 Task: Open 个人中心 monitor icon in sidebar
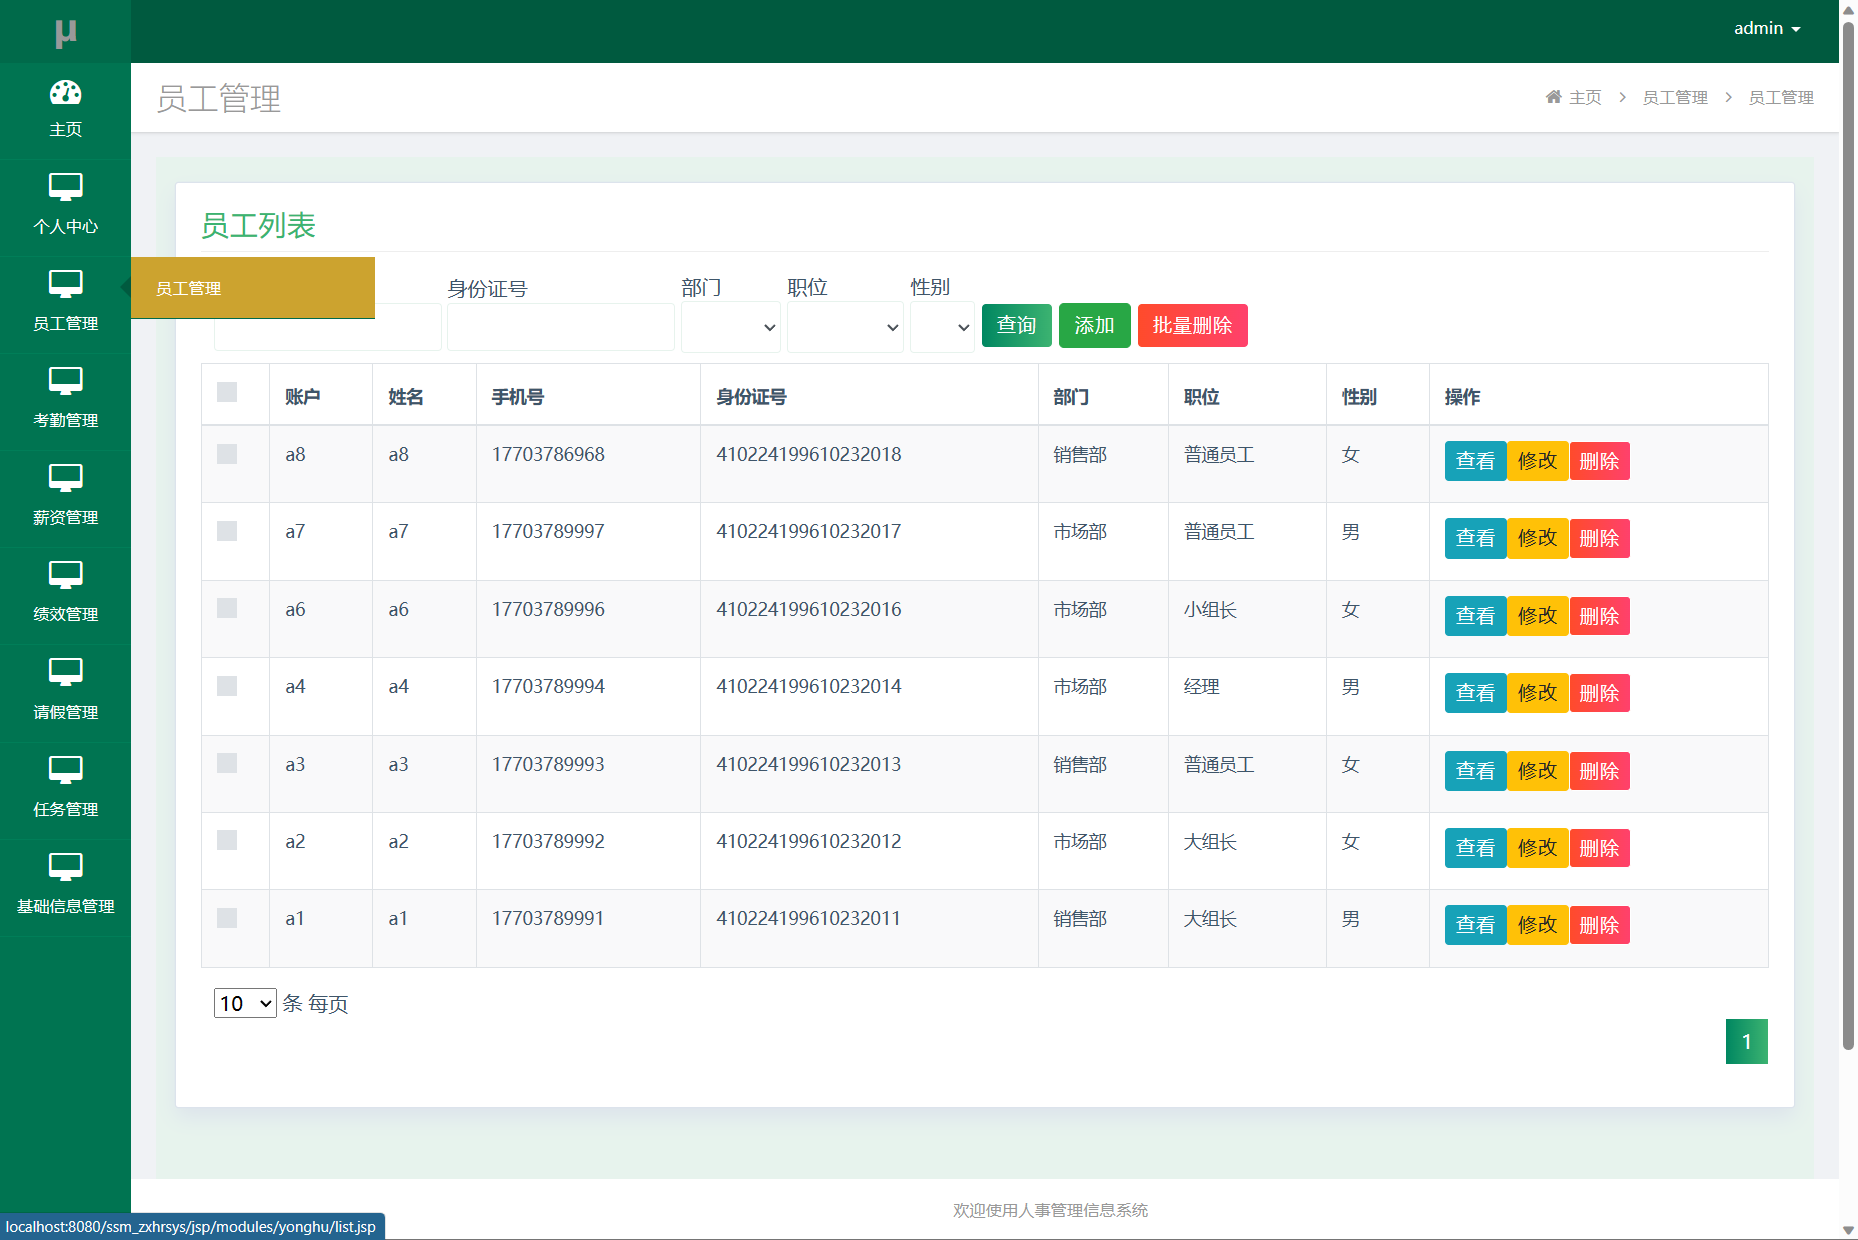[65, 187]
